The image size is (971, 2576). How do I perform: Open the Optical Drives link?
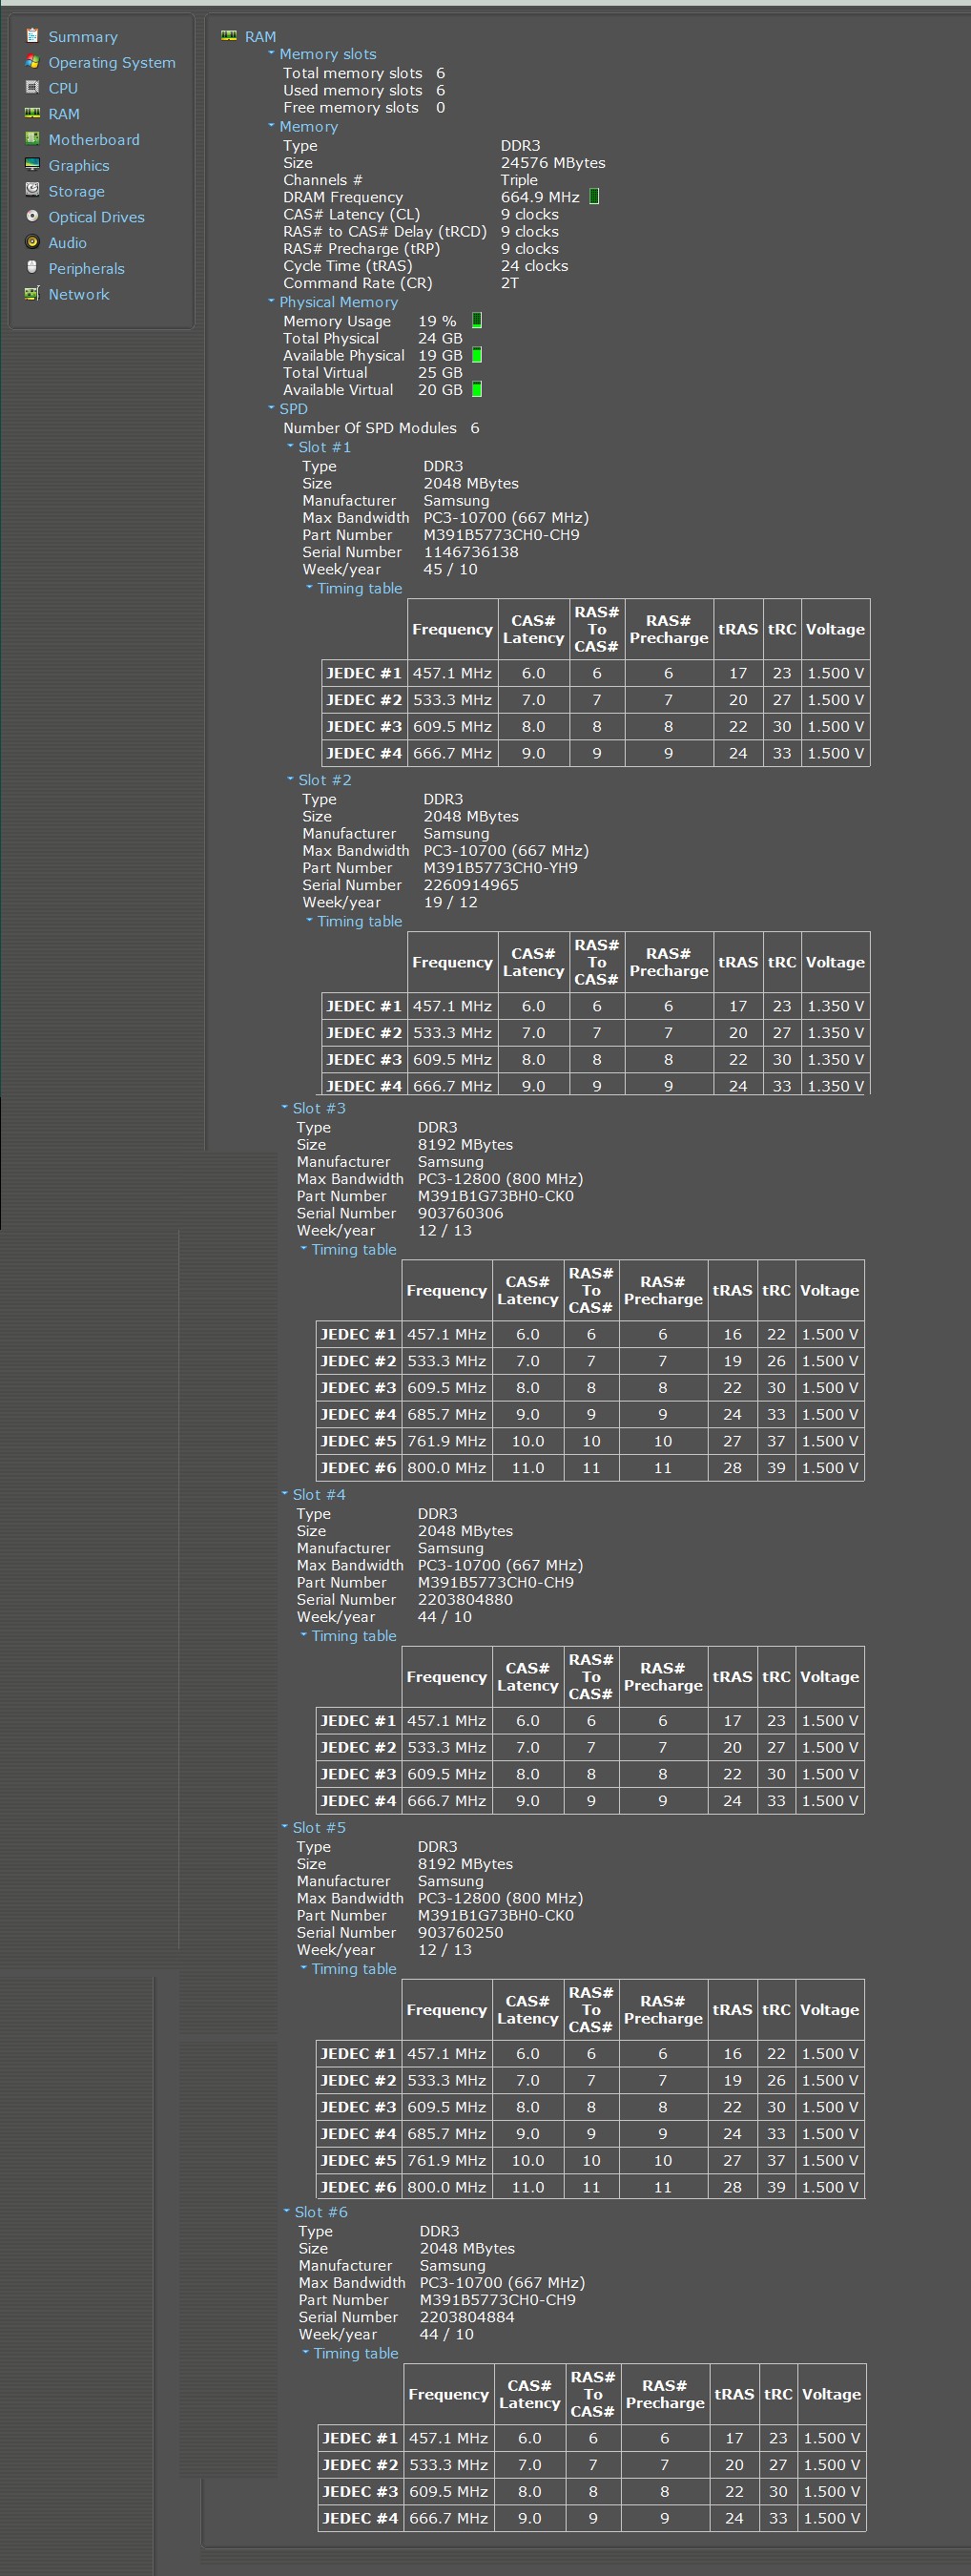pos(96,218)
